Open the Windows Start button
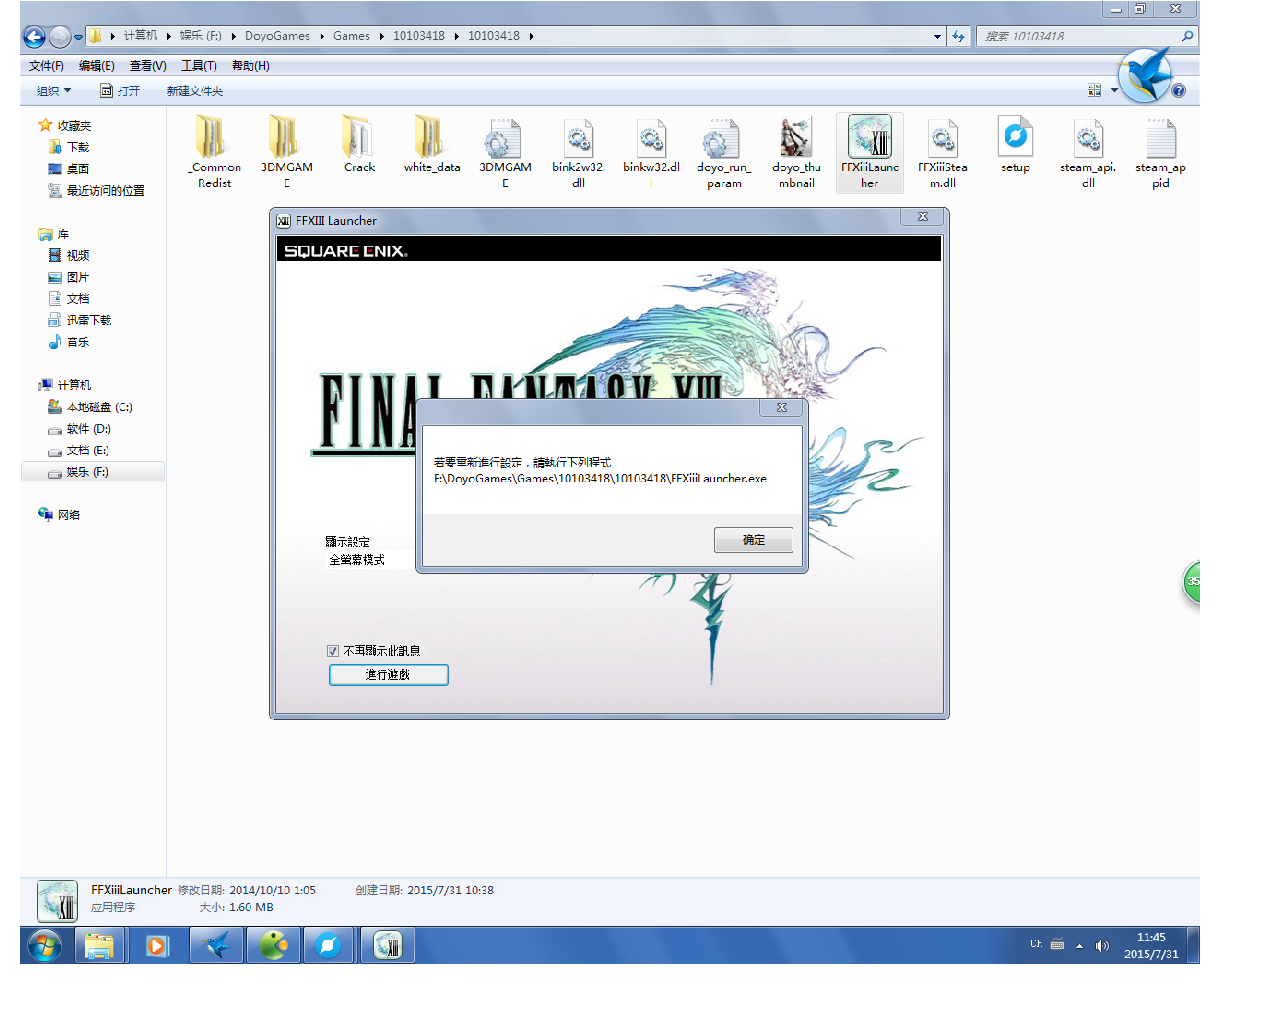 click(44, 945)
